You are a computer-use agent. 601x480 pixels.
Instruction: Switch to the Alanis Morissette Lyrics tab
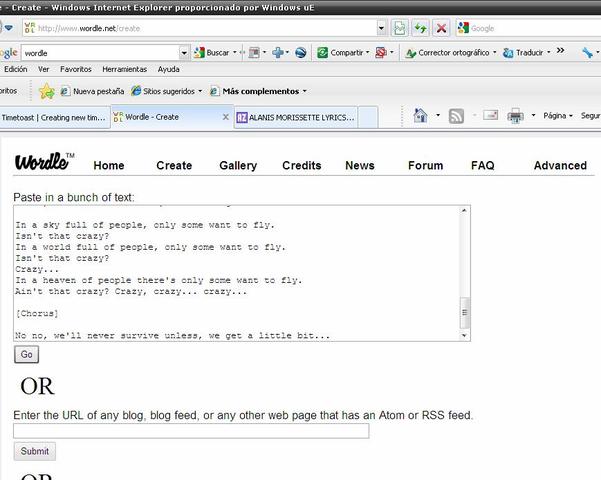point(296,118)
